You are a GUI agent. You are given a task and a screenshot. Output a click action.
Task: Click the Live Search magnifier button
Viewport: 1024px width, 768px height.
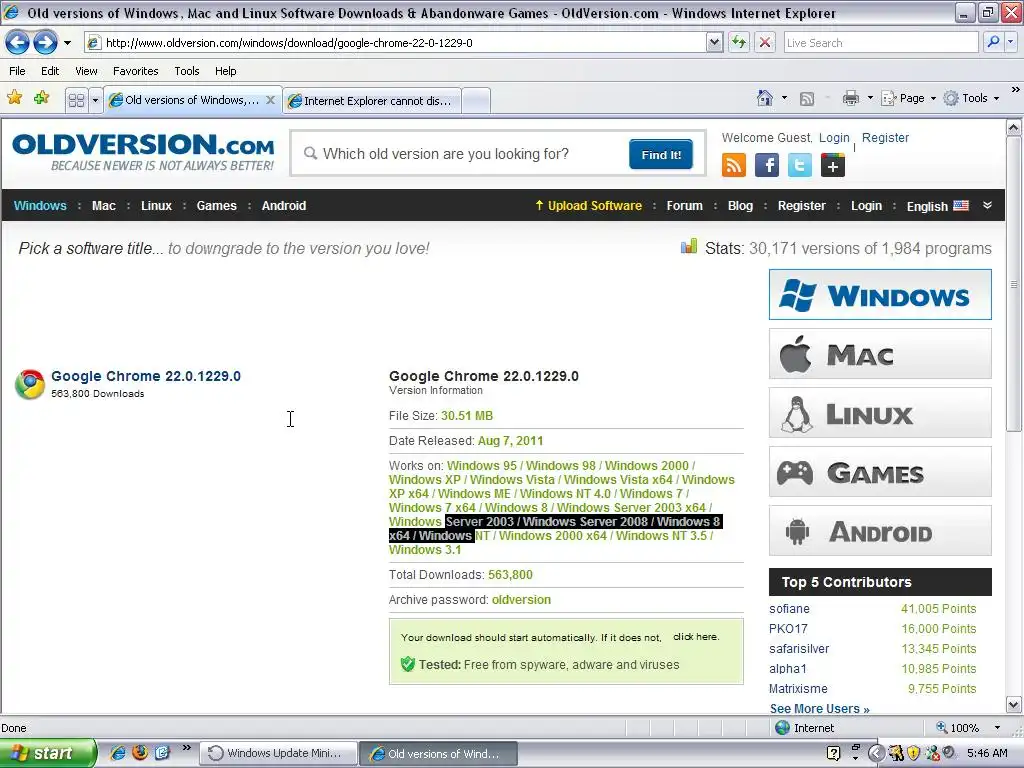(x=993, y=42)
